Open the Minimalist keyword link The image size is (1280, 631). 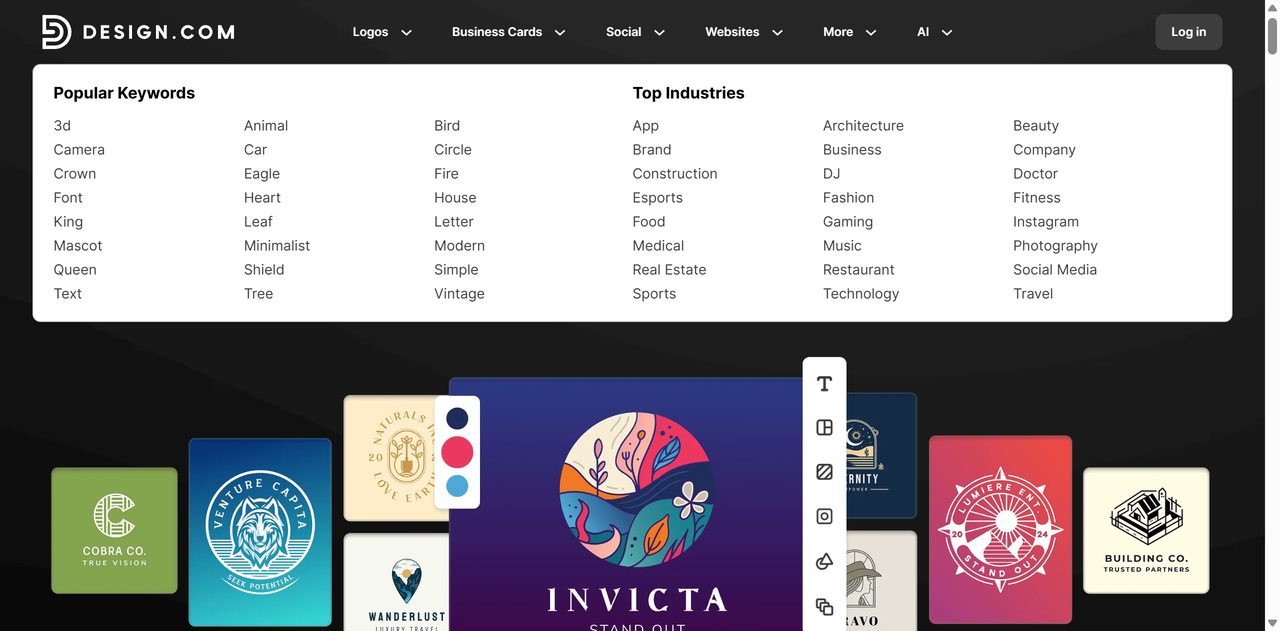[277, 246]
